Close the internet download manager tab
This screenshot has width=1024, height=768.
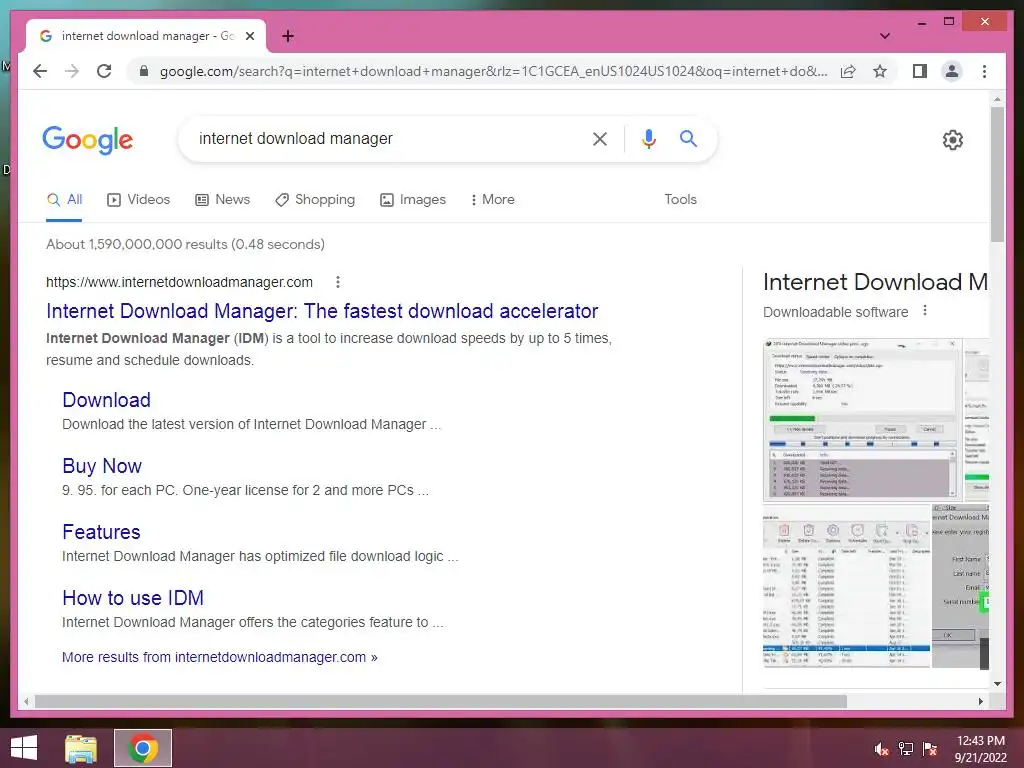click(250, 36)
